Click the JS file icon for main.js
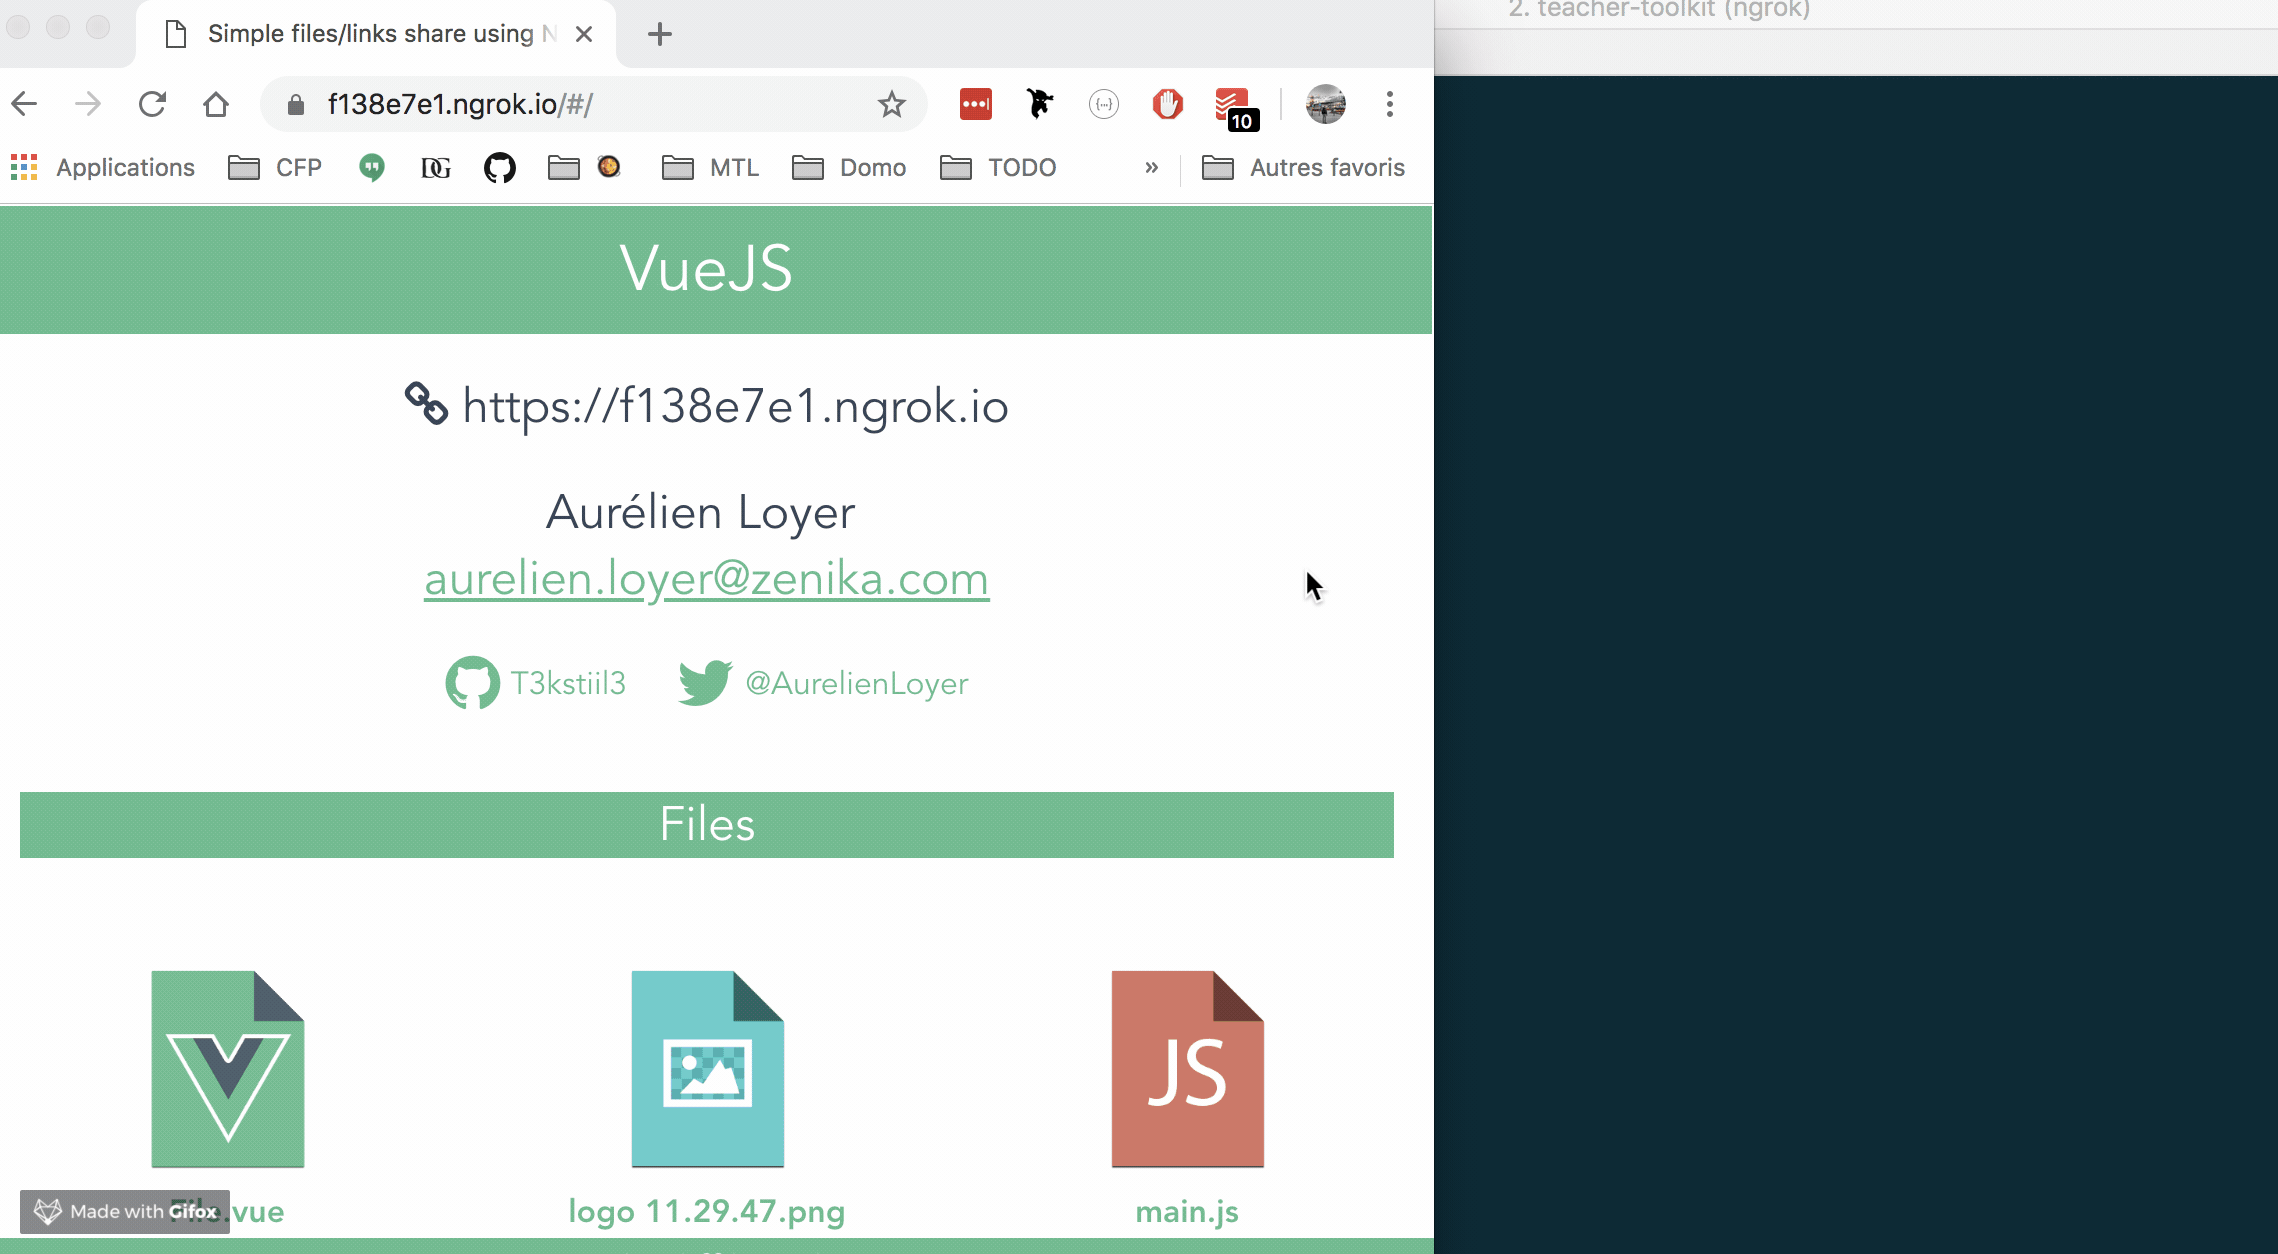 pos(1187,1068)
